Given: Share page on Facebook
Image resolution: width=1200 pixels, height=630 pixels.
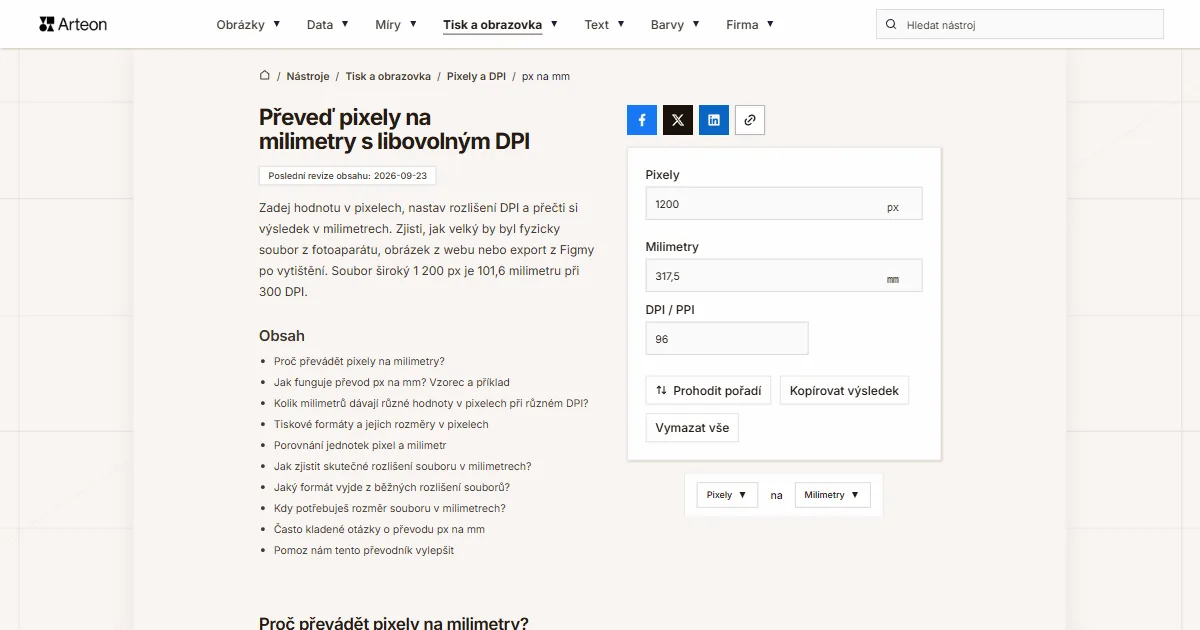Looking at the screenshot, I should pyautogui.click(x=642, y=120).
